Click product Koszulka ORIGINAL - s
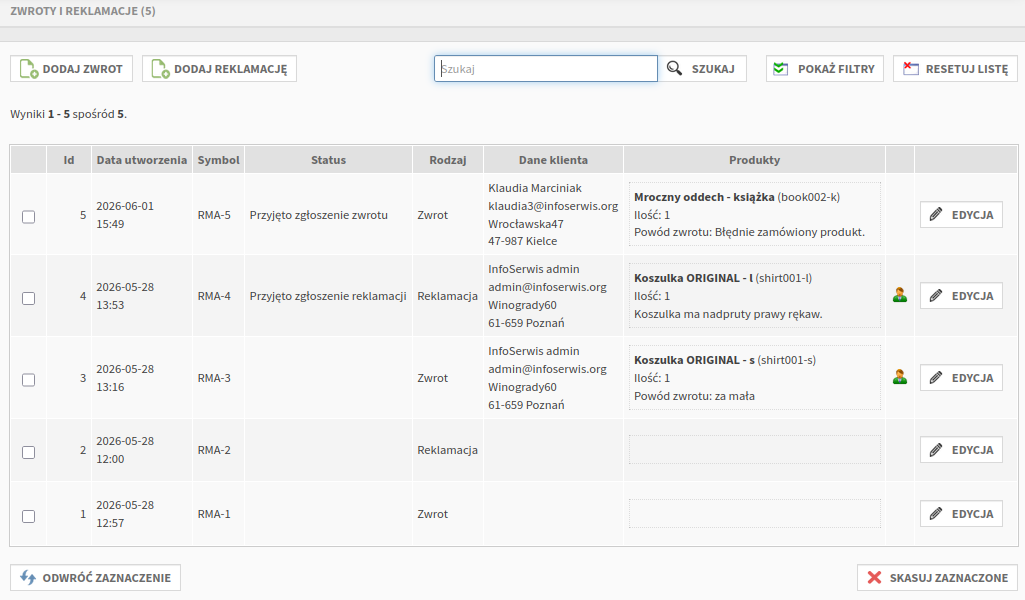The image size is (1025, 600). pyautogui.click(x=694, y=360)
